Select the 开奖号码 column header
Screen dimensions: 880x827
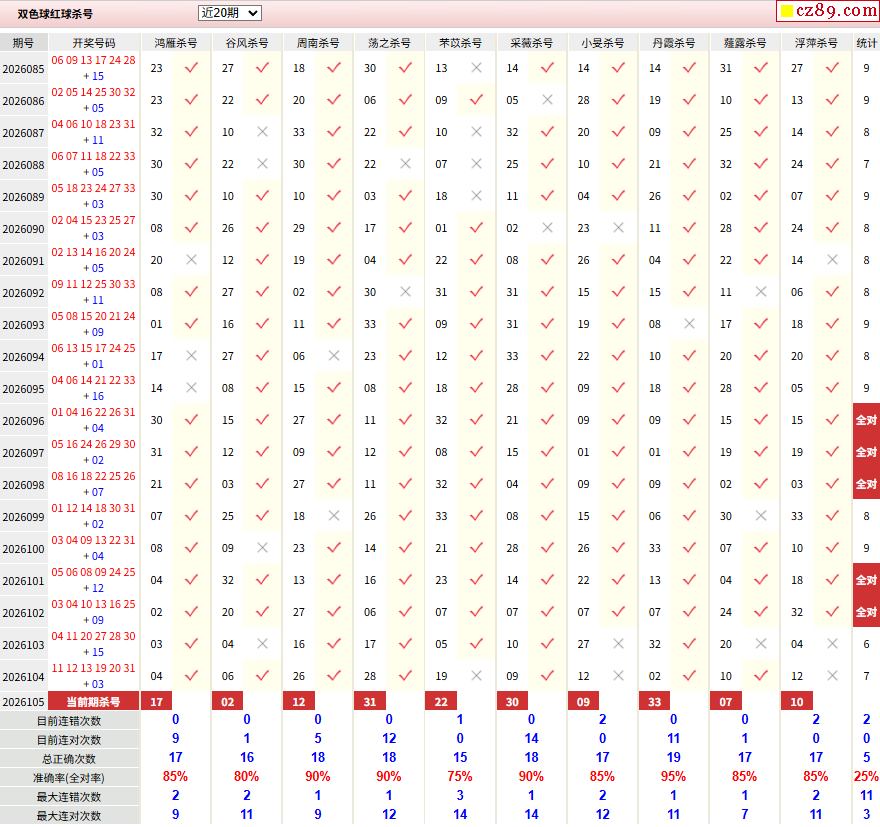tap(94, 43)
